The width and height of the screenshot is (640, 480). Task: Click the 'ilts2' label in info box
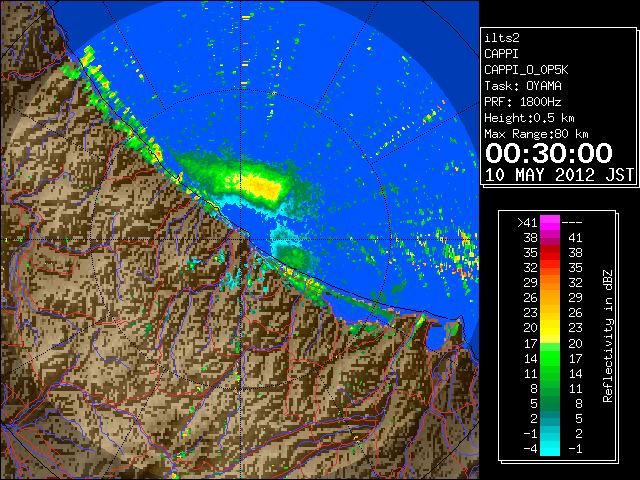[502, 38]
